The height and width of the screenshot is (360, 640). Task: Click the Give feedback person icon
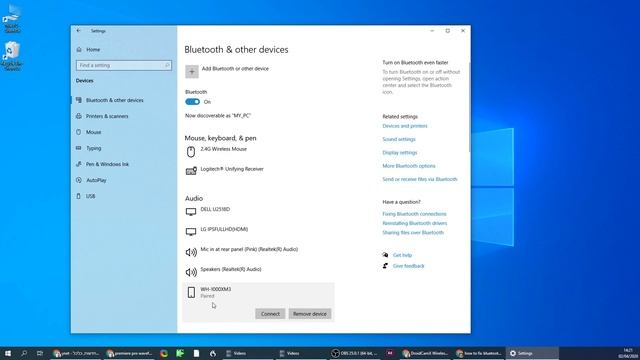385,266
